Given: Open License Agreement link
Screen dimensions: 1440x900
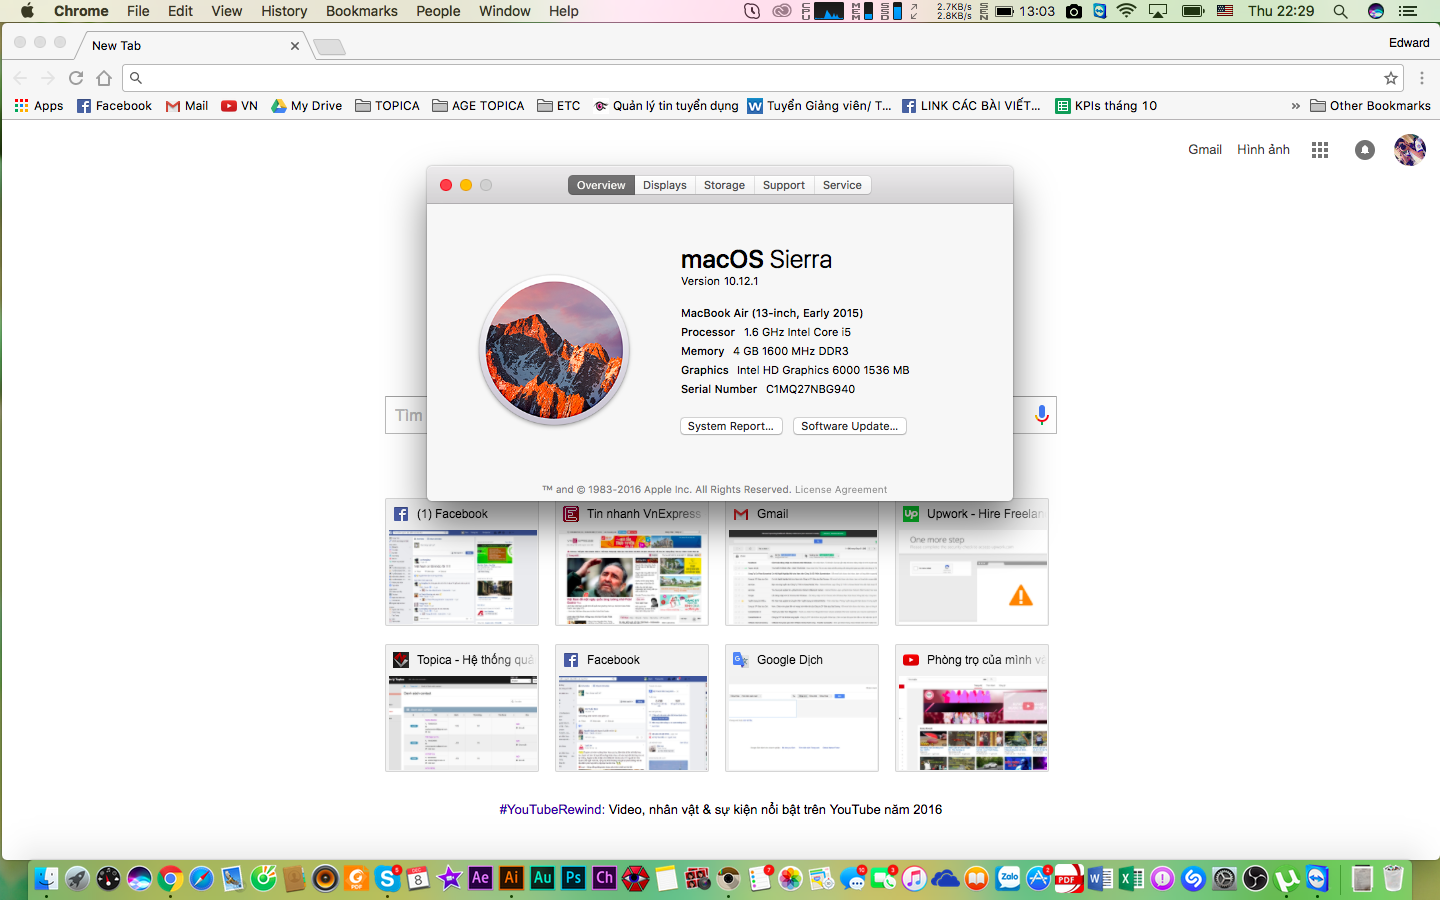Looking at the screenshot, I should tap(841, 490).
